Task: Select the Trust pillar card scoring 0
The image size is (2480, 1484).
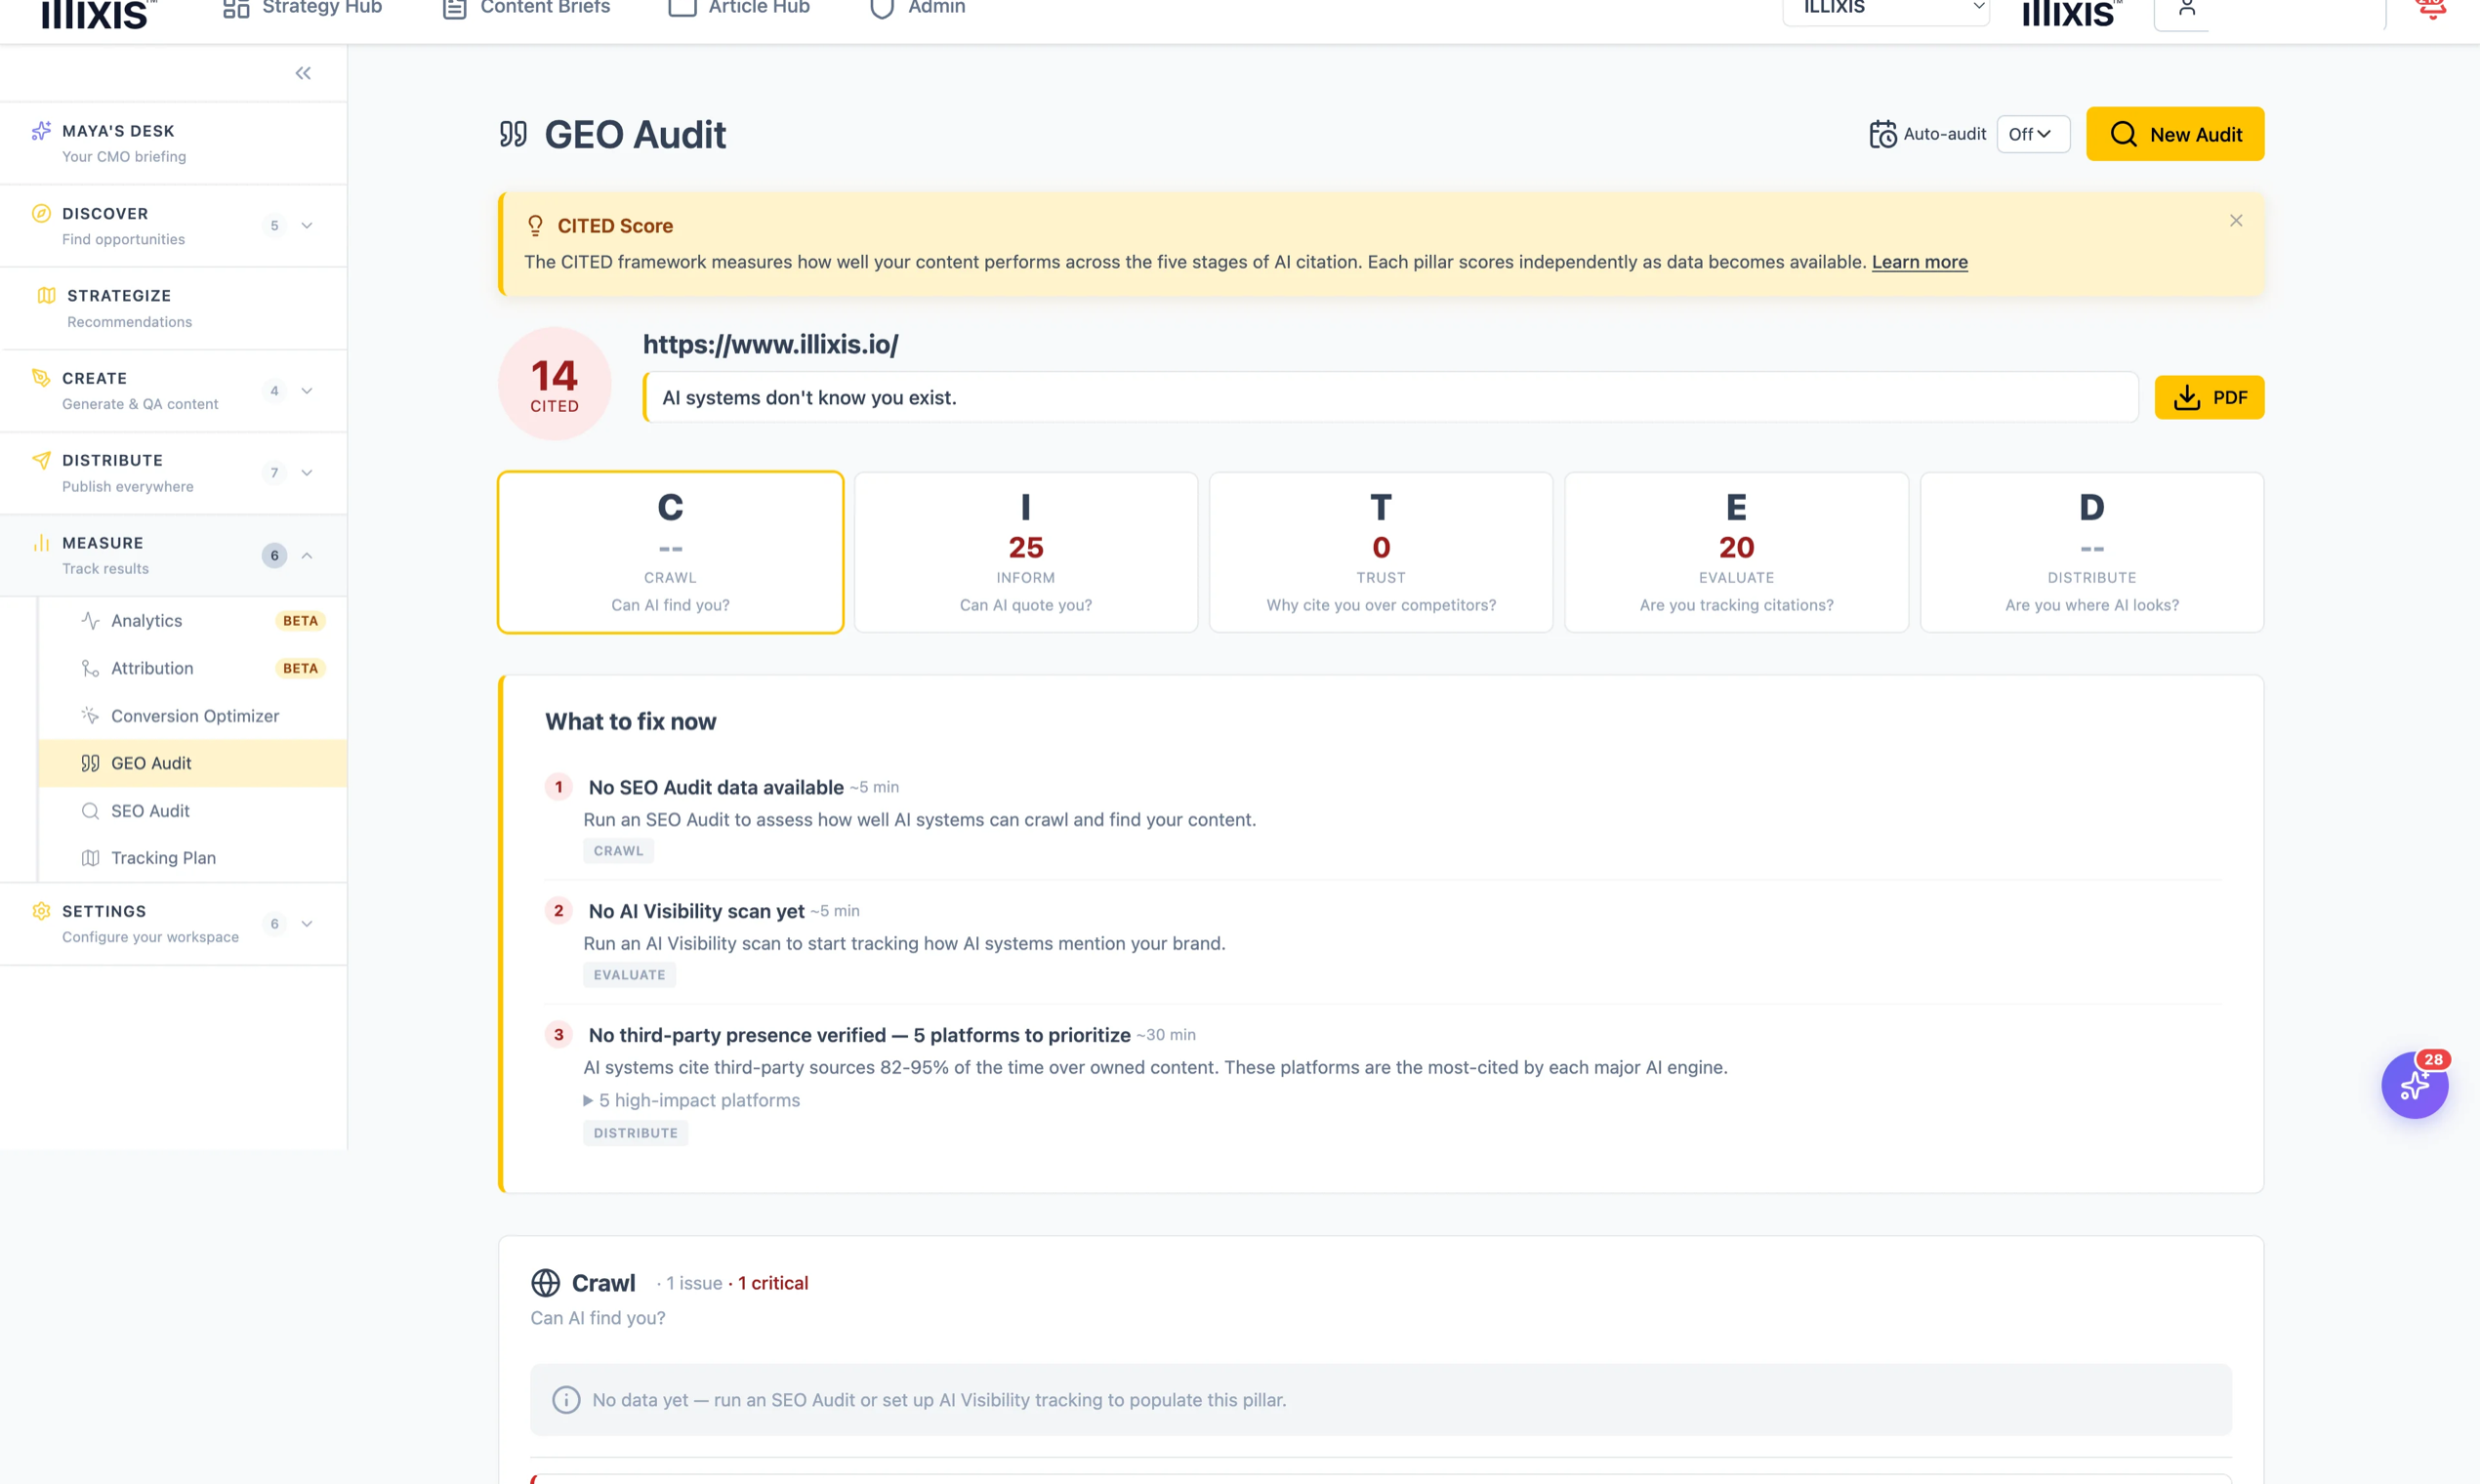Action: tap(1381, 552)
